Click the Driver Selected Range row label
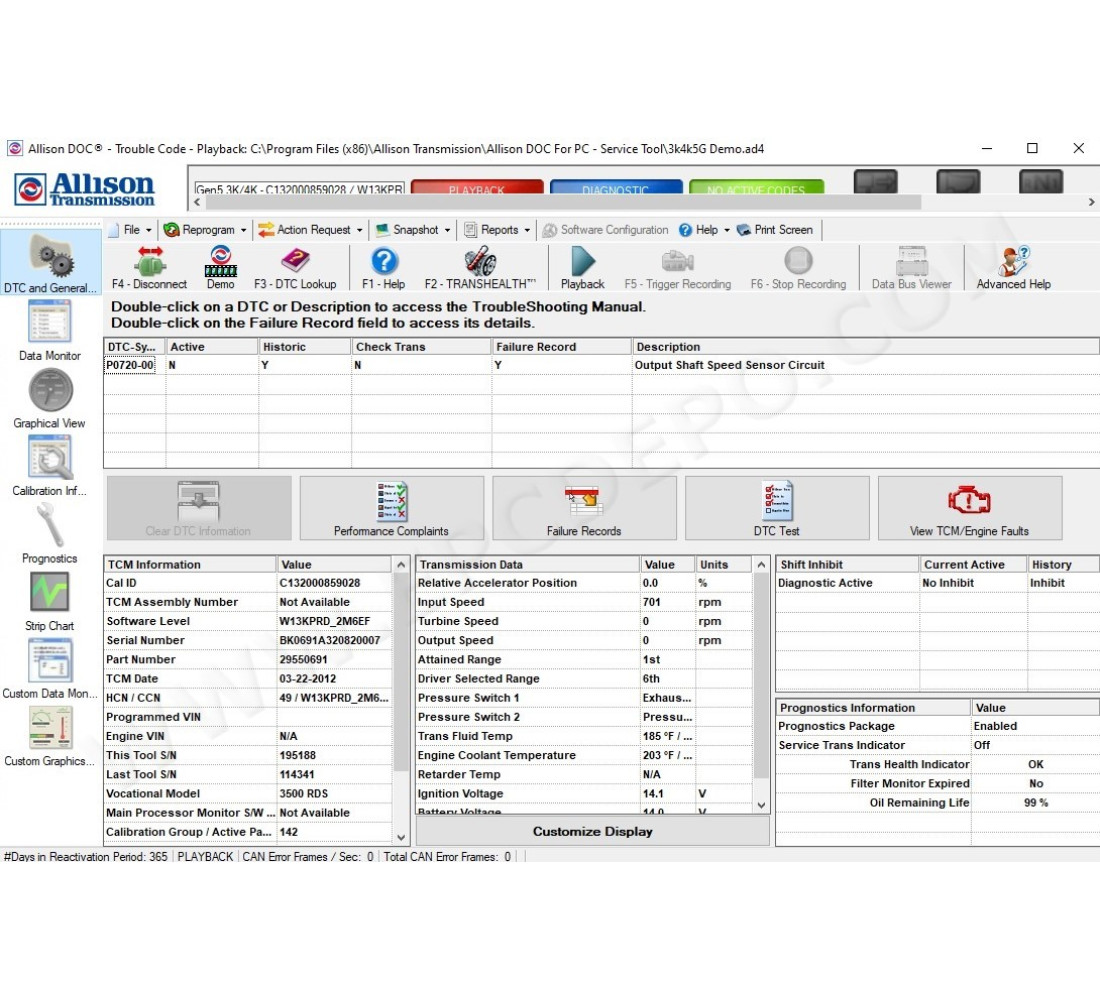The image size is (1100, 1000). (x=478, y=679)
